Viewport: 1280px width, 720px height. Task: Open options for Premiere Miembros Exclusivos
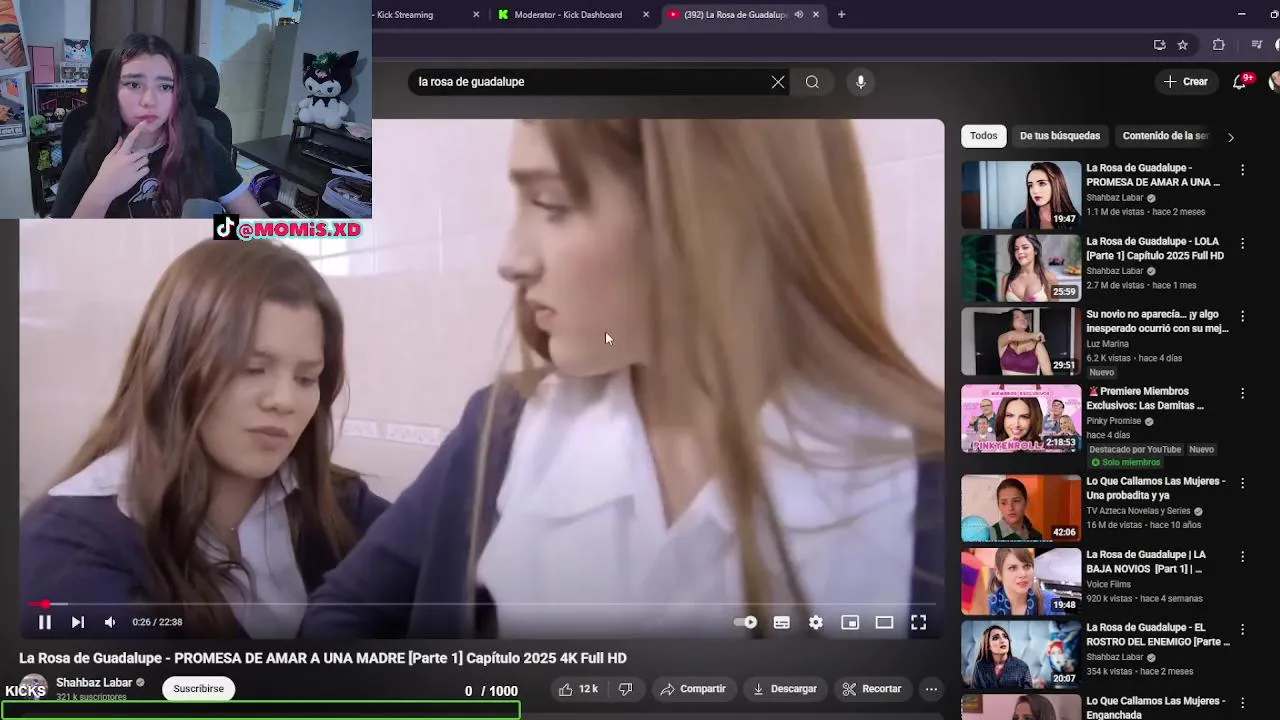(1242, 394)
